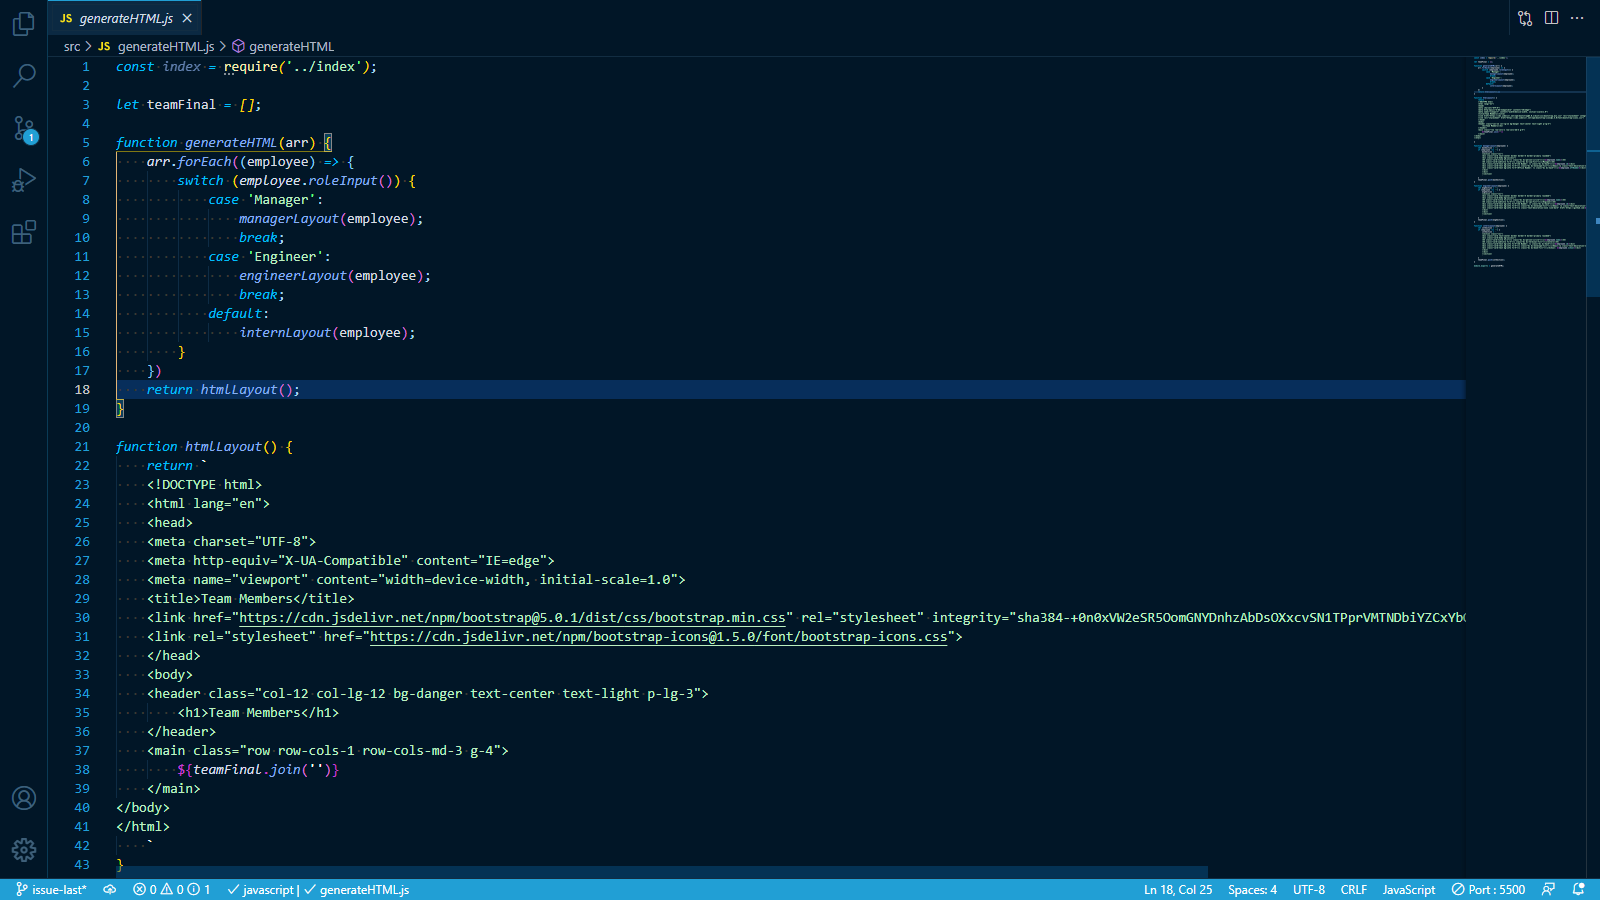This screenshot has height=900, width=1600.
Task: Click the Spaces: 4 indentation indicator
Action: point(1251,889)
